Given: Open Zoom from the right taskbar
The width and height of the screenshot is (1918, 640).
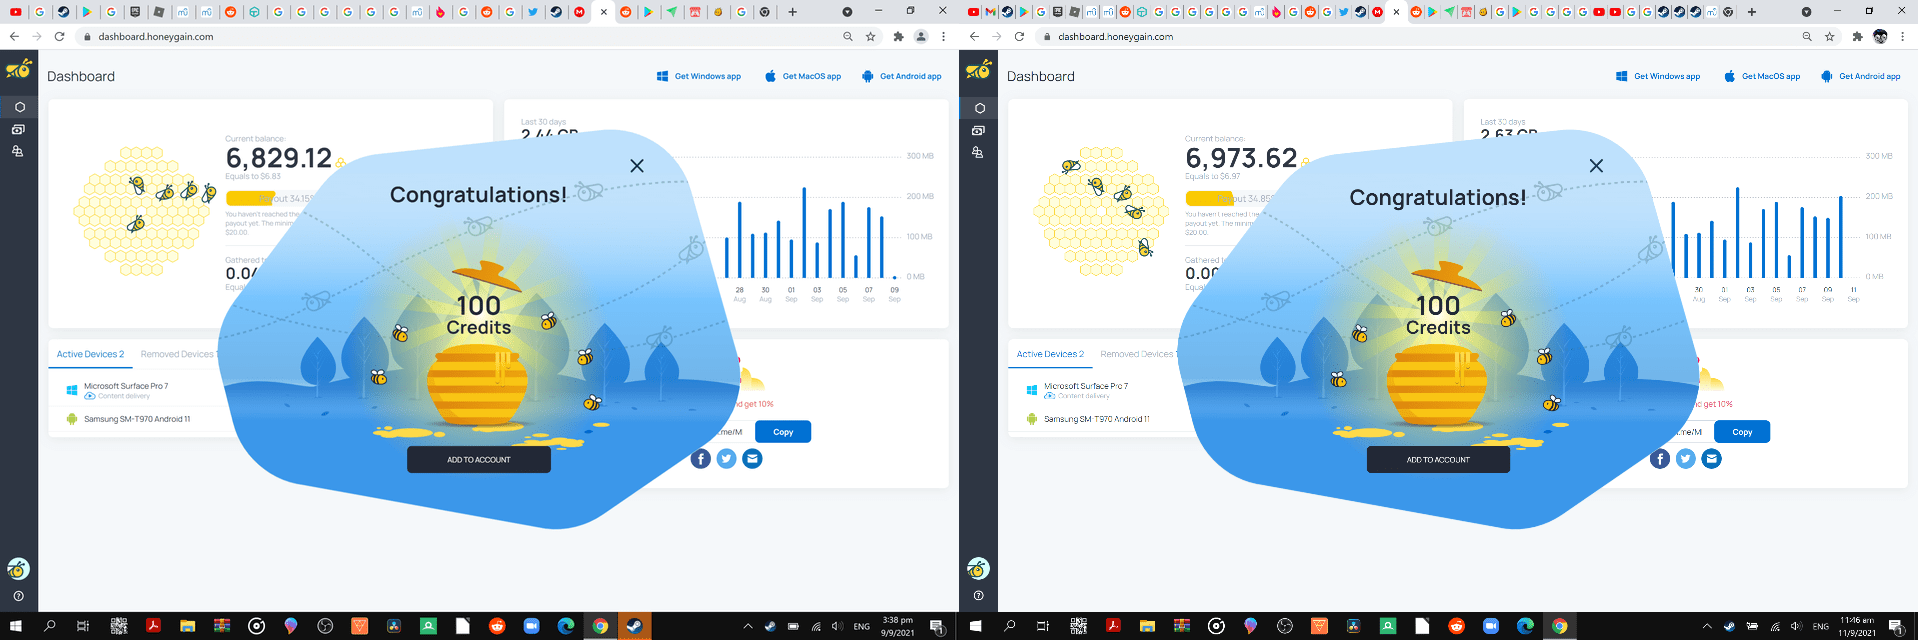Looking at the screenshot, I should click(1490, 626).
